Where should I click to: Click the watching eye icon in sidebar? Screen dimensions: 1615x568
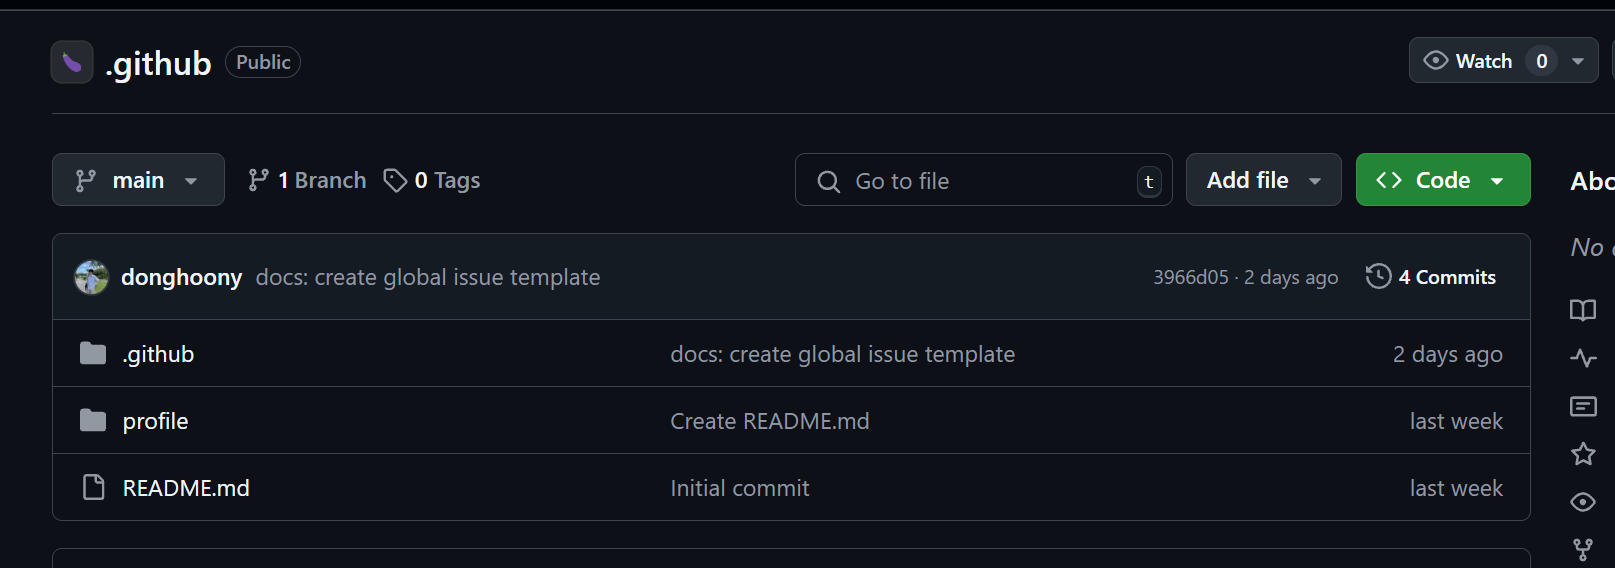(1583, 502)
